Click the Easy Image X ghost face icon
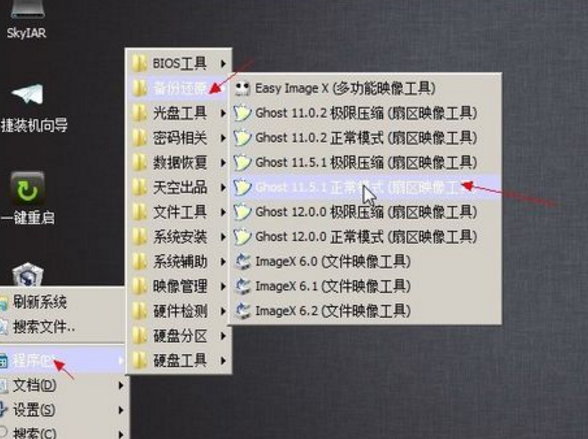 pos(242,89)
